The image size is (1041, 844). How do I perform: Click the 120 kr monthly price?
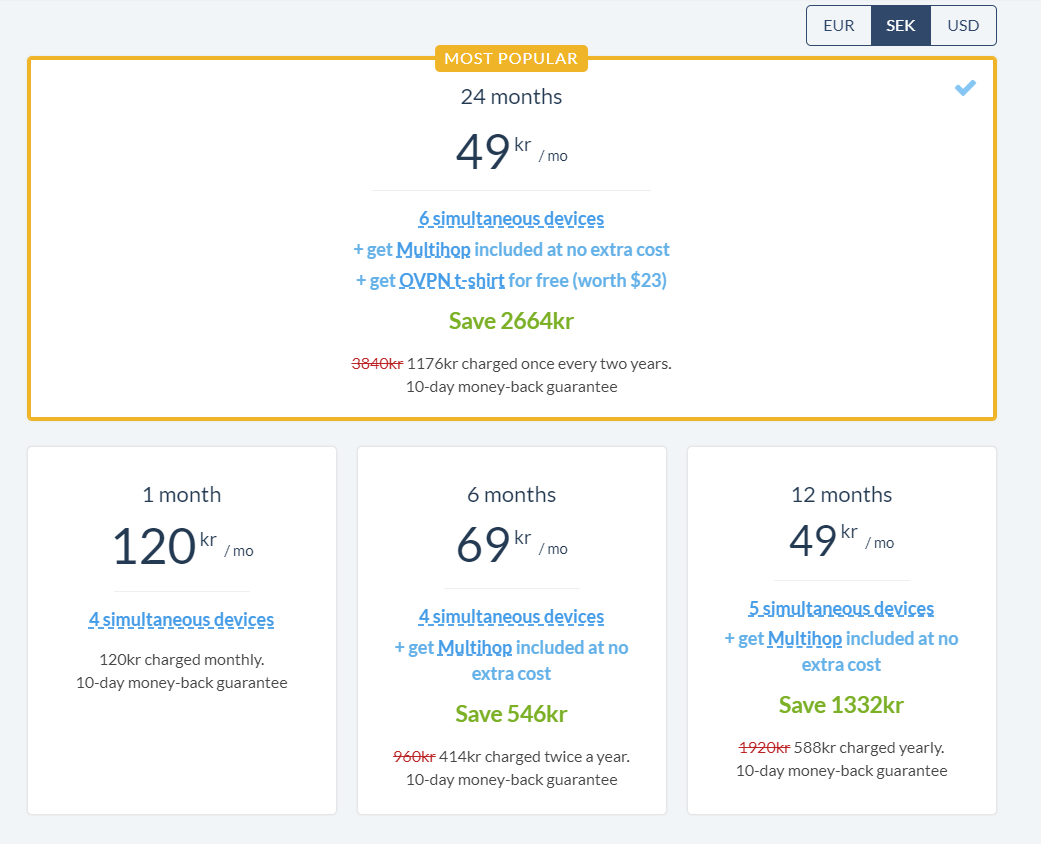(154, 546)
